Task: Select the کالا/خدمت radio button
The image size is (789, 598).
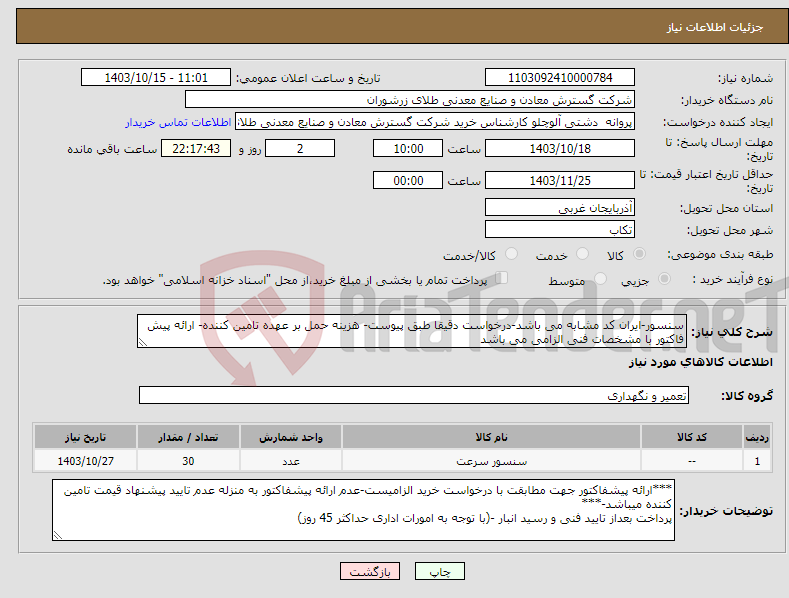Action: pos(511,254)
